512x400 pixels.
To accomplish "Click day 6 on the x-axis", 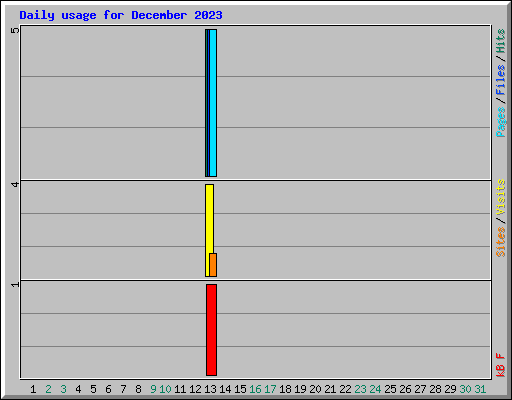I will pos(108,389).
